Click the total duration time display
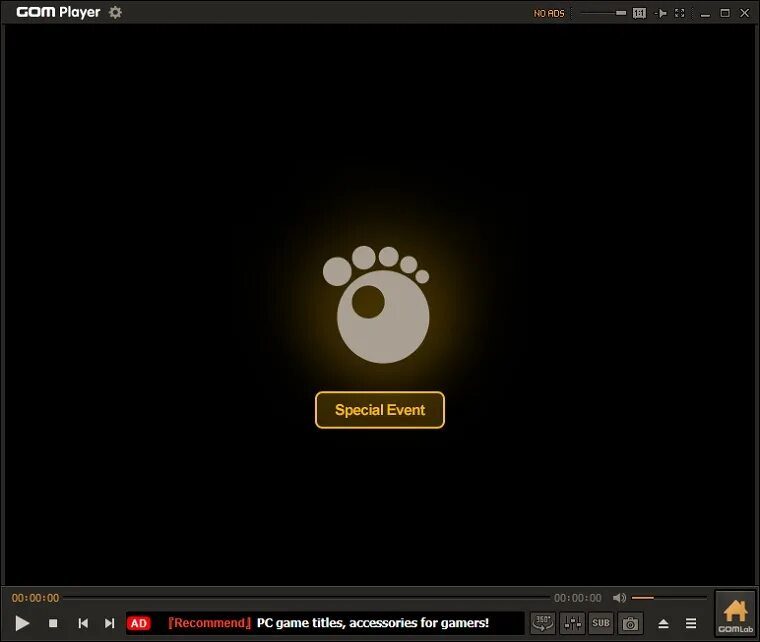The height and width of the screenshot is (642, 760). click(578, 598)
